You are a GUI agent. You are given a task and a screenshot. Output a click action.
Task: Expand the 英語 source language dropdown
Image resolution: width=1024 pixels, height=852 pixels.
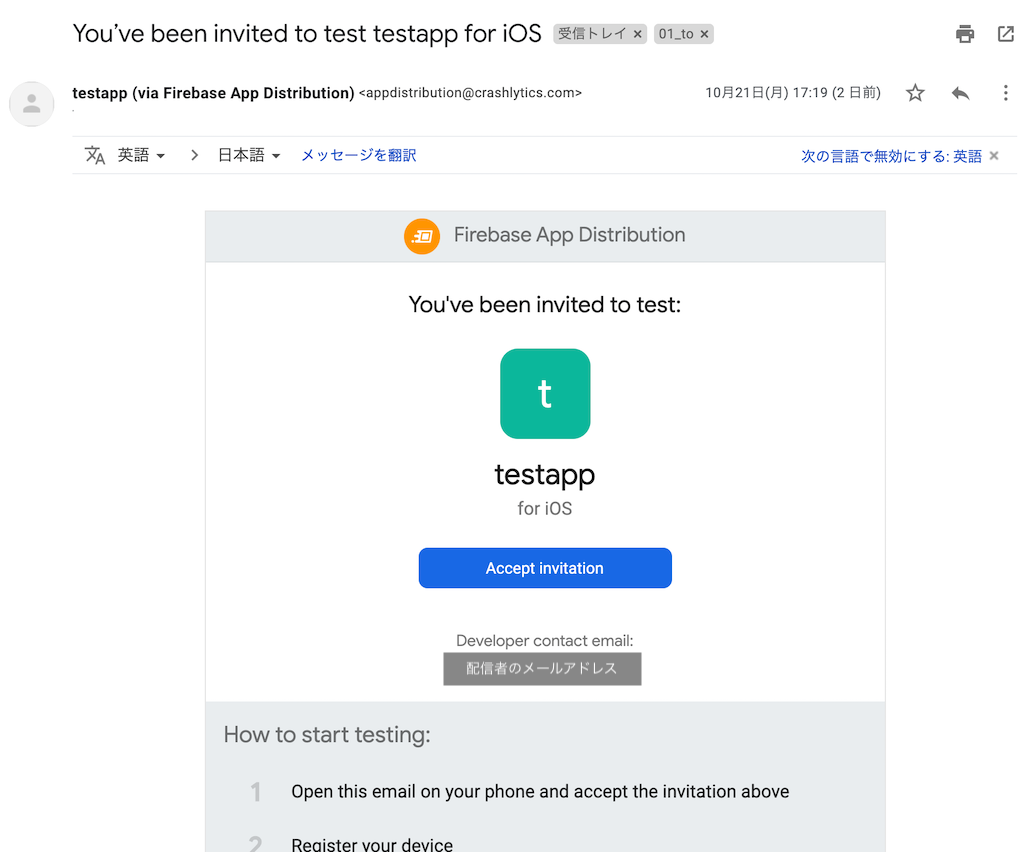click(141, 155)
